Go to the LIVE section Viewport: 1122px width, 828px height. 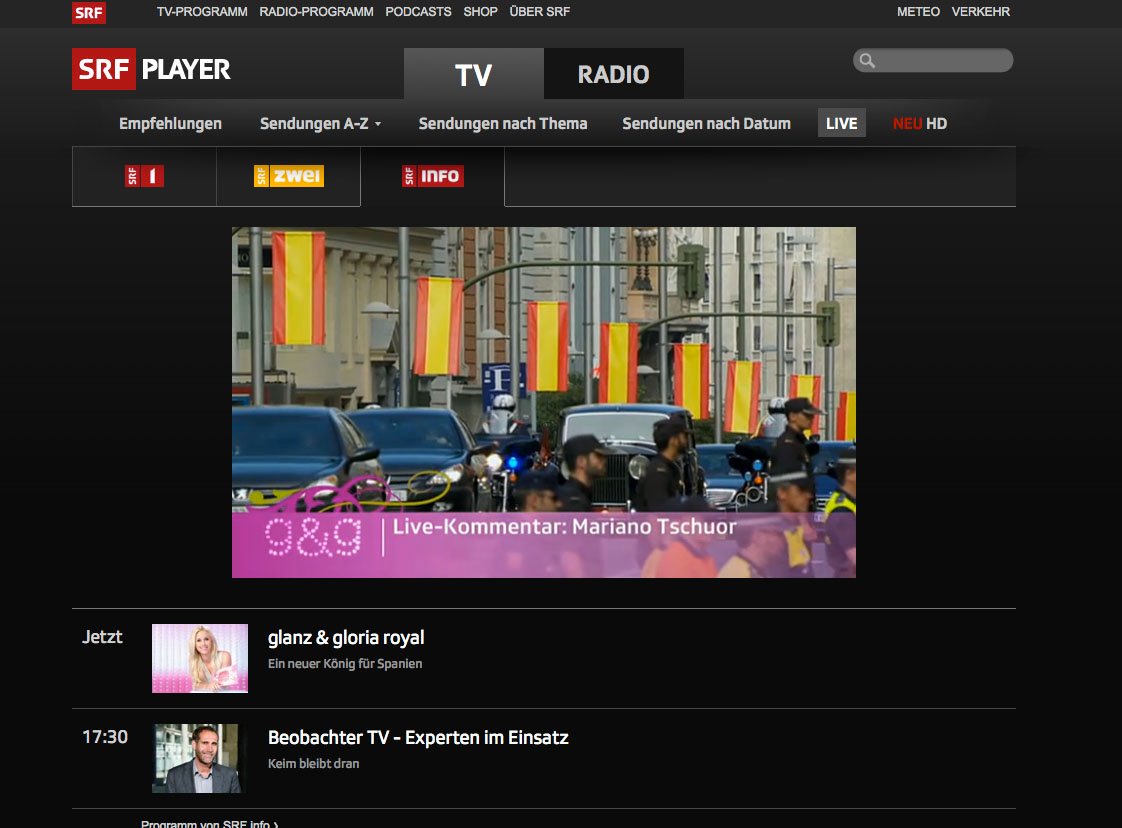[x=842, y=123]
